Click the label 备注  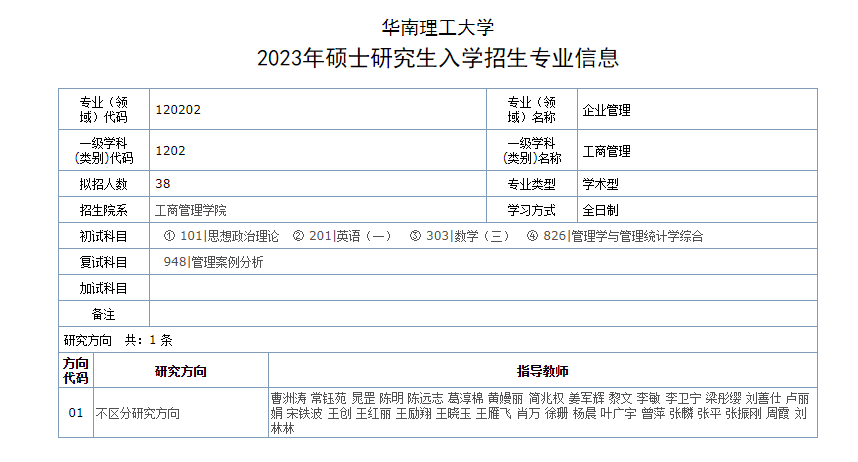coord(103,314)
